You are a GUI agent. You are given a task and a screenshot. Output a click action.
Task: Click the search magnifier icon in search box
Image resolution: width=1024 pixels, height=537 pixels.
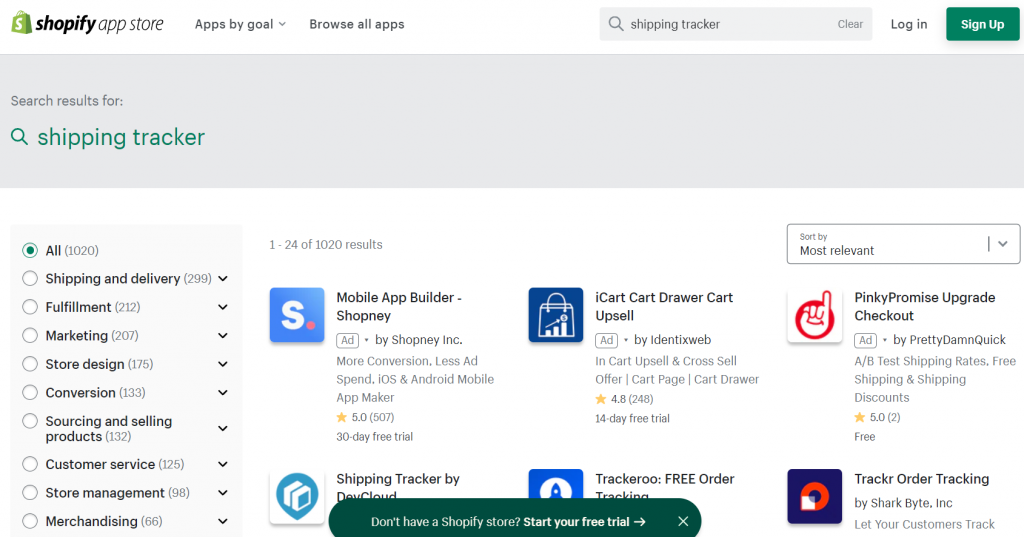tap(615, 24)
